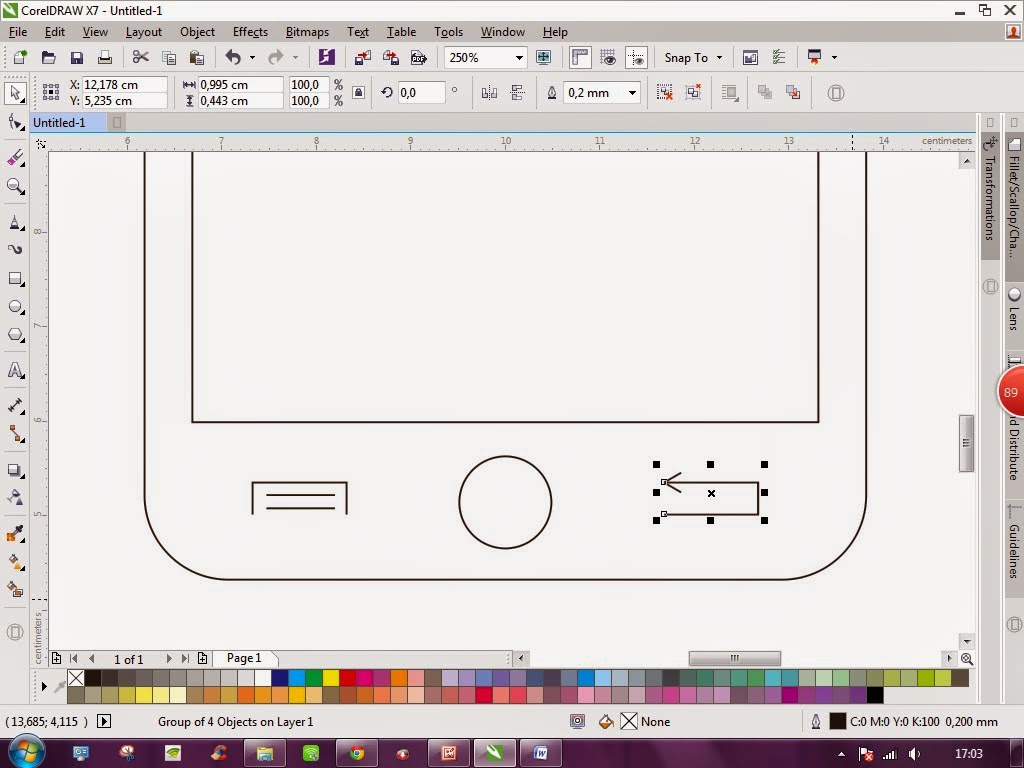Click the Export icon
The width and height of the screenshot is (1024, 768).
tap(391, 57)
